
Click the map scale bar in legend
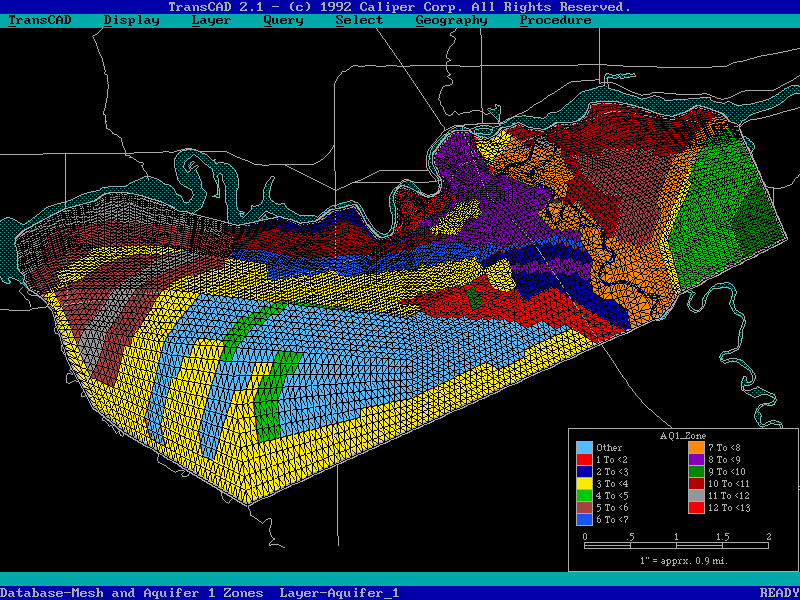676,546
